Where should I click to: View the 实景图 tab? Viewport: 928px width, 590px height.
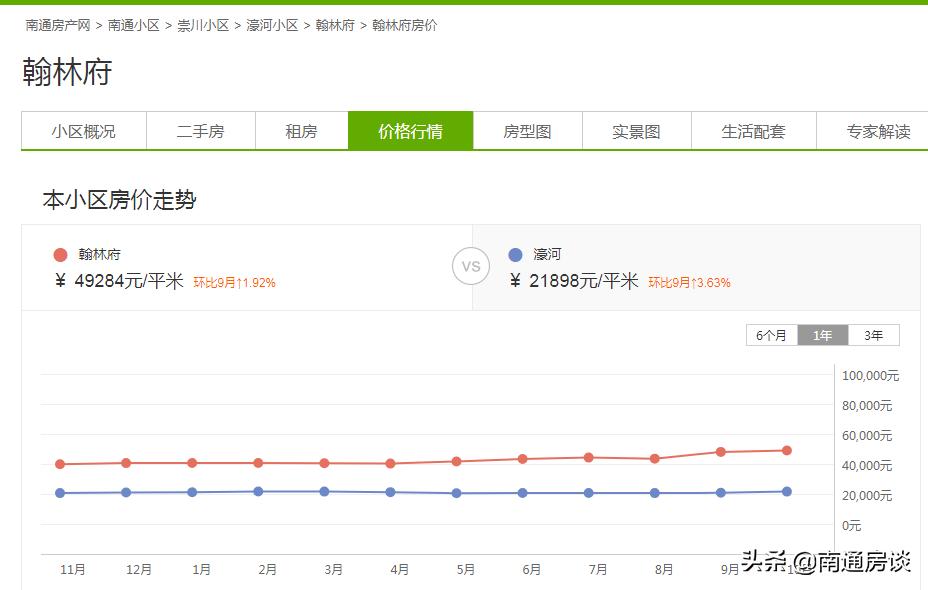tap(636, 131)
